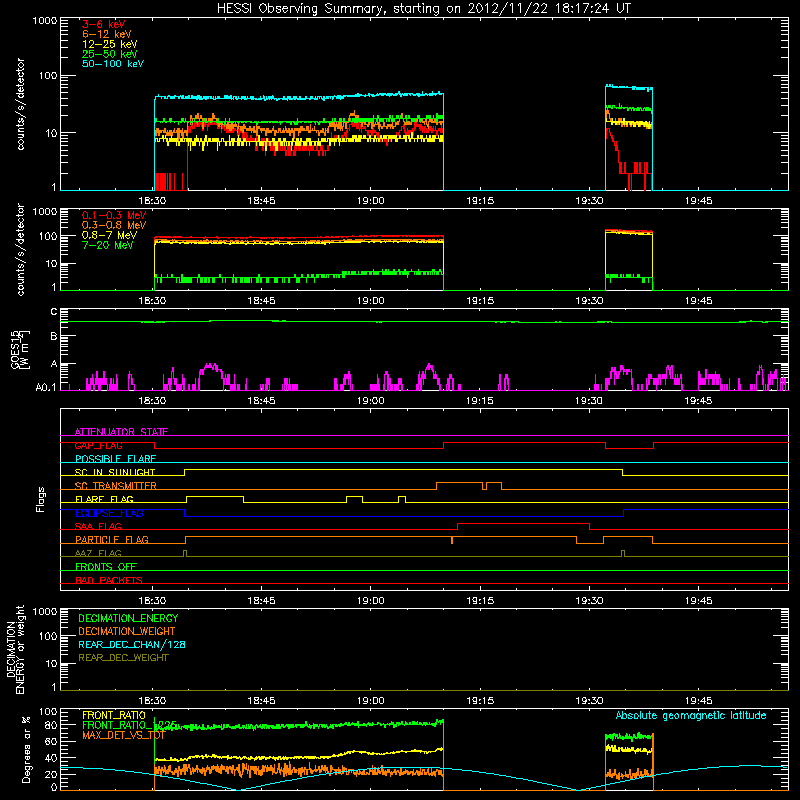Click 19:00 tick label under keV plot
This screenshot has width=800, height=800.
[x=370, y=201]
